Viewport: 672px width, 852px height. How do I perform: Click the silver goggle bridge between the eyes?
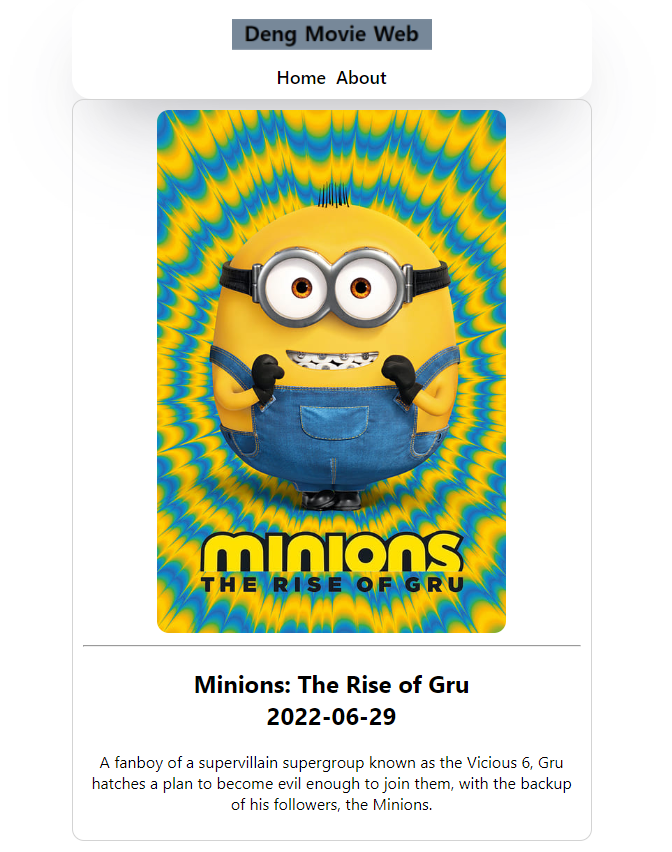[331, 284]
